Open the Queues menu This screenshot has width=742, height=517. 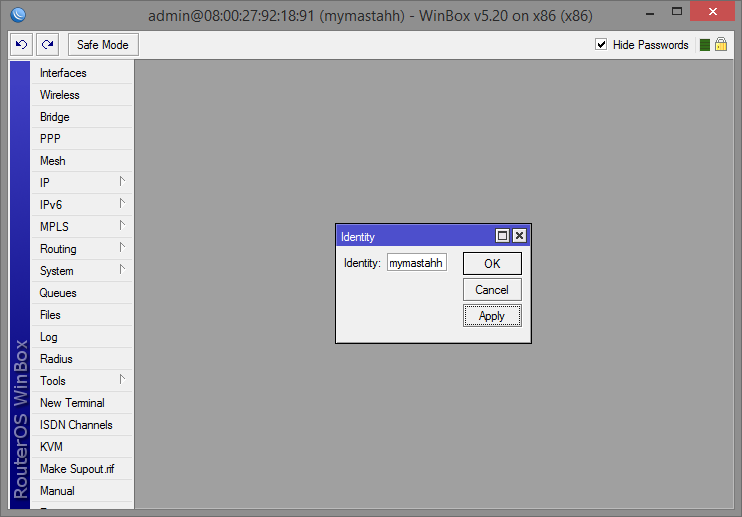pyautogui.click(x=82, y=293)
